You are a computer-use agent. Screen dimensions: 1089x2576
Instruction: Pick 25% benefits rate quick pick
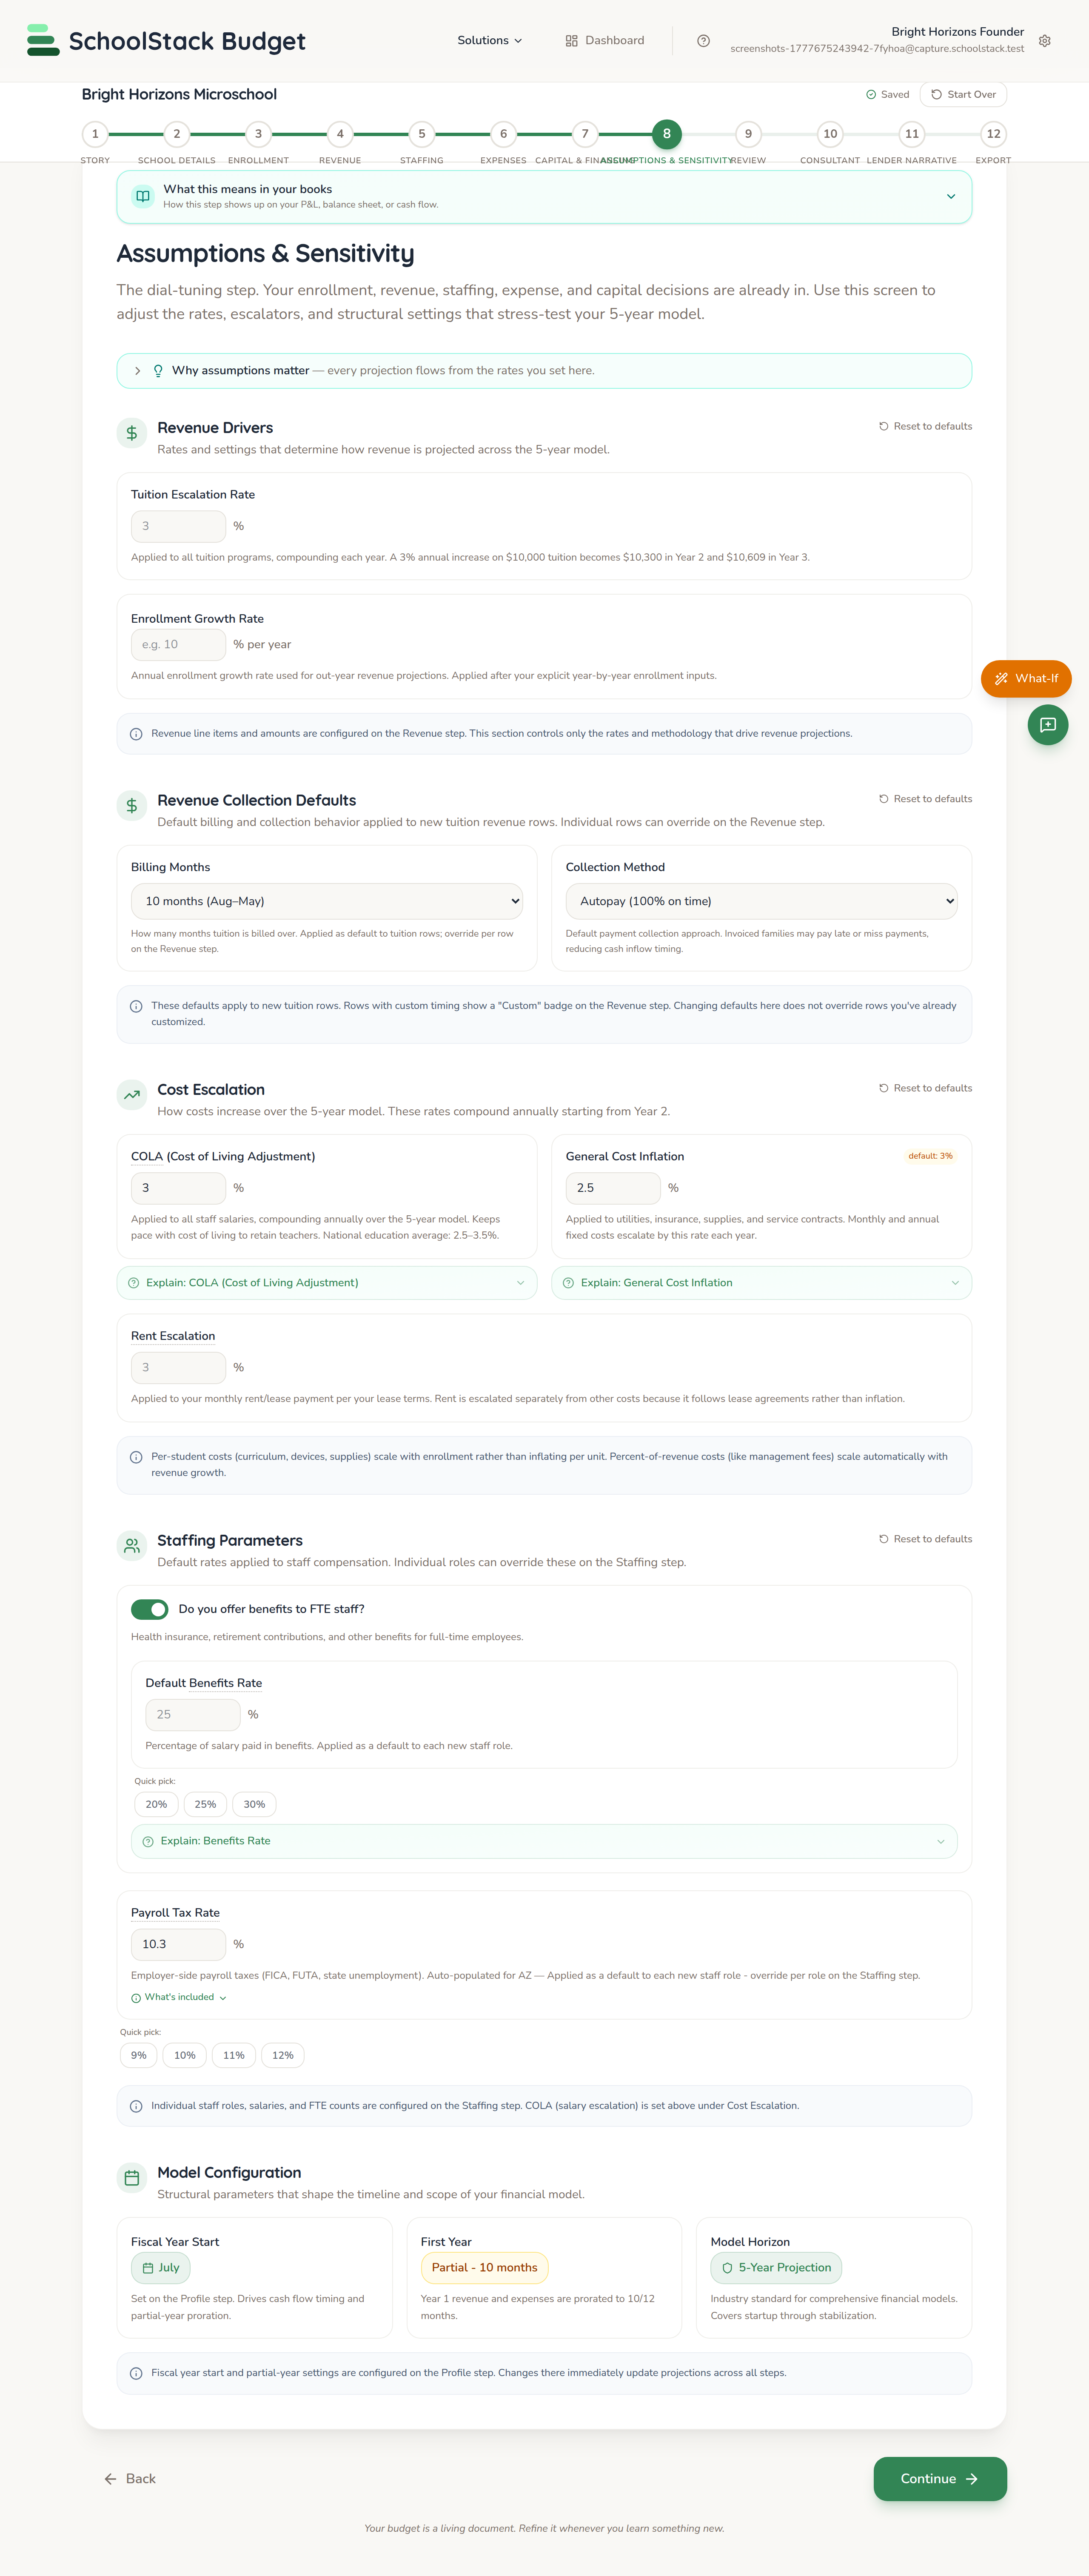point(205,1805)
